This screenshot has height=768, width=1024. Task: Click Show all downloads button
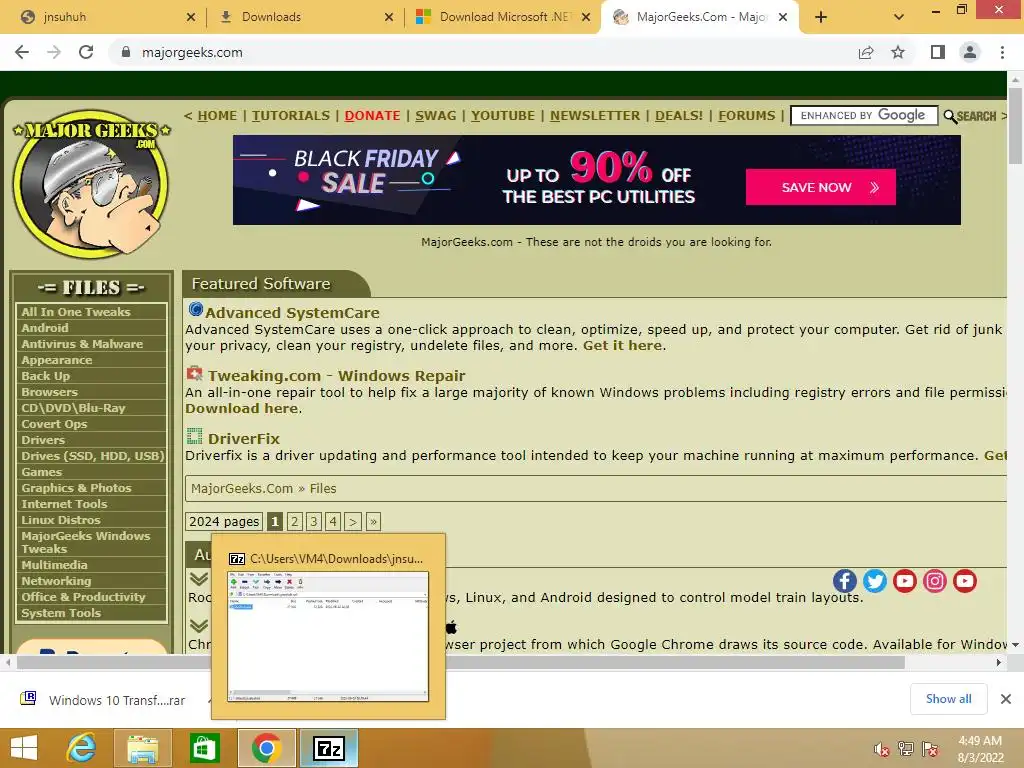(x=948, y=699)
